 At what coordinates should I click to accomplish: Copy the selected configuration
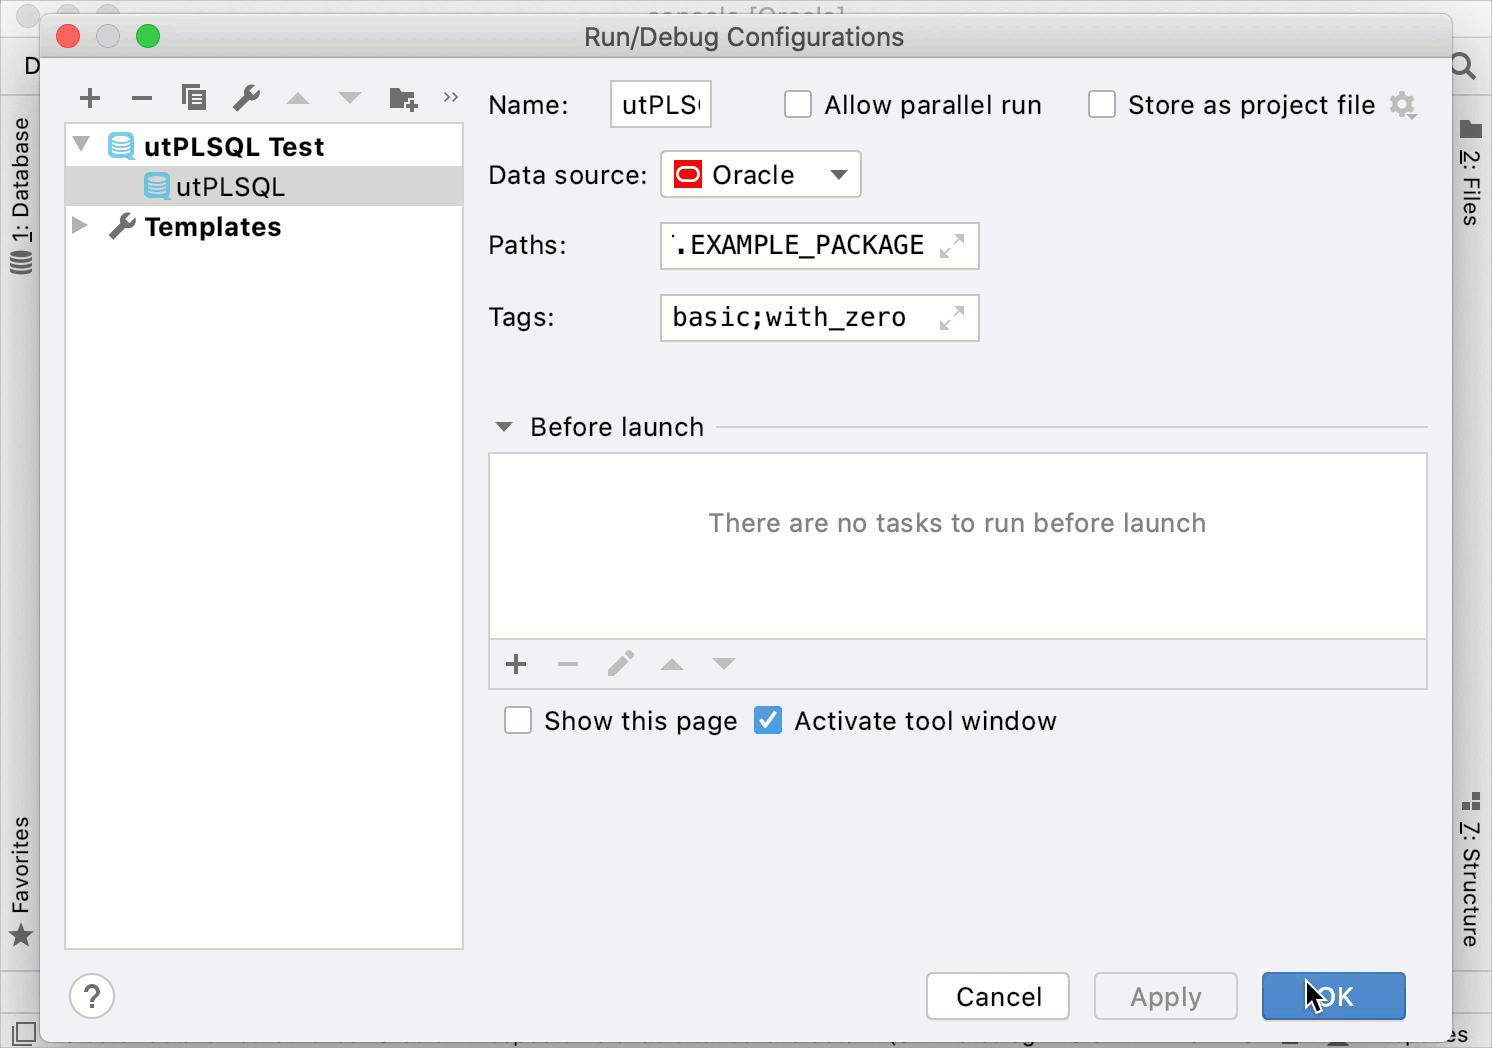point(194,97)
